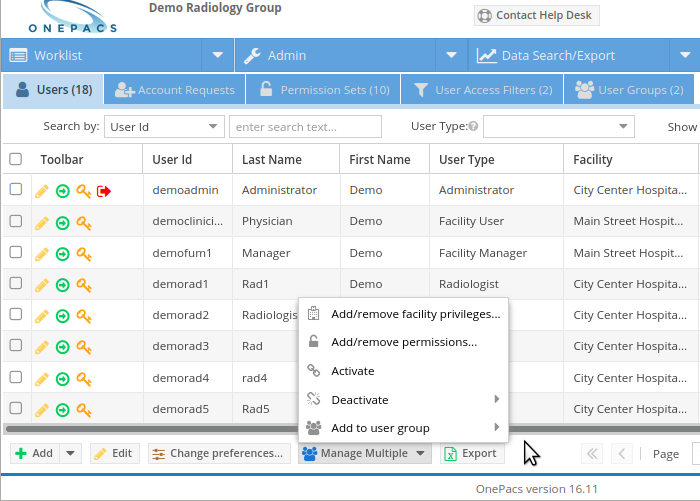Open the Manage Multiple dropdown button
The image size is (700, 501).
click(365, 453)
